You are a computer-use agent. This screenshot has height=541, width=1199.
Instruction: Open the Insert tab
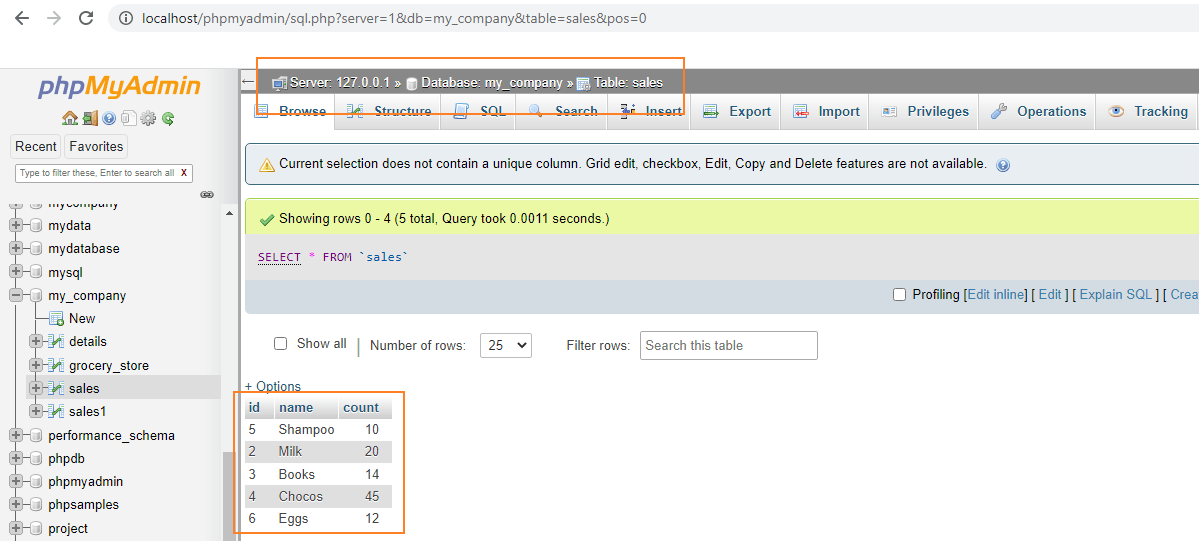coord(651,112)
